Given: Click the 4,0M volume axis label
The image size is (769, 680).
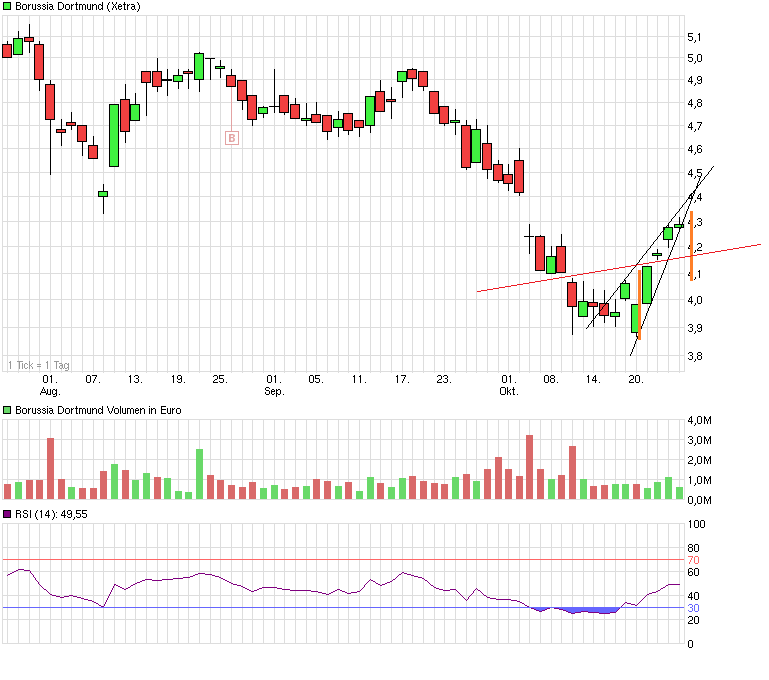Looking at the screenshot, I should click(x=699, y=420).
